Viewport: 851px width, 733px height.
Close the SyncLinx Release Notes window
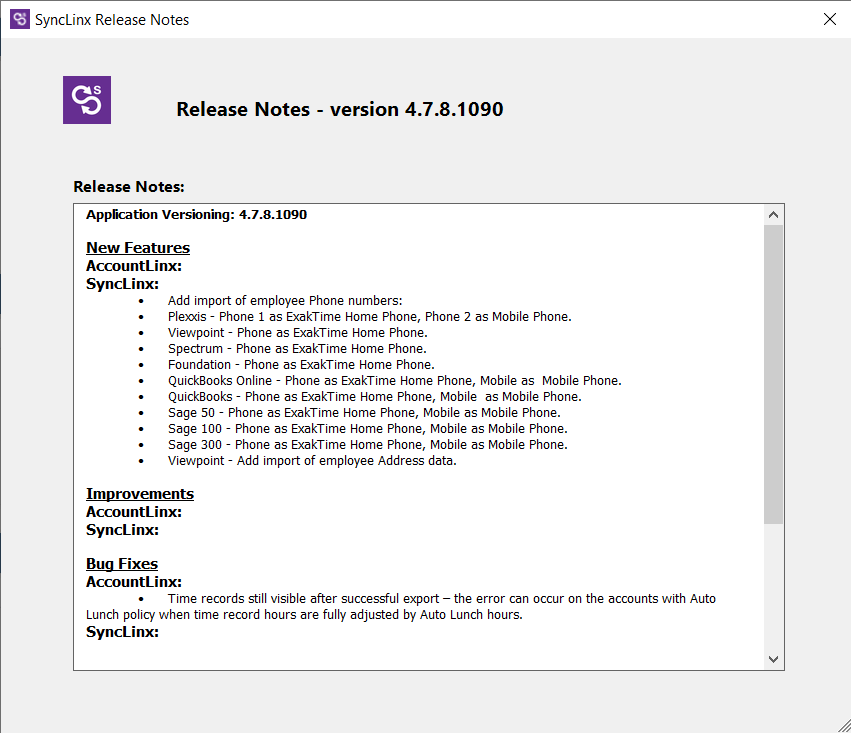coord(829,20)
